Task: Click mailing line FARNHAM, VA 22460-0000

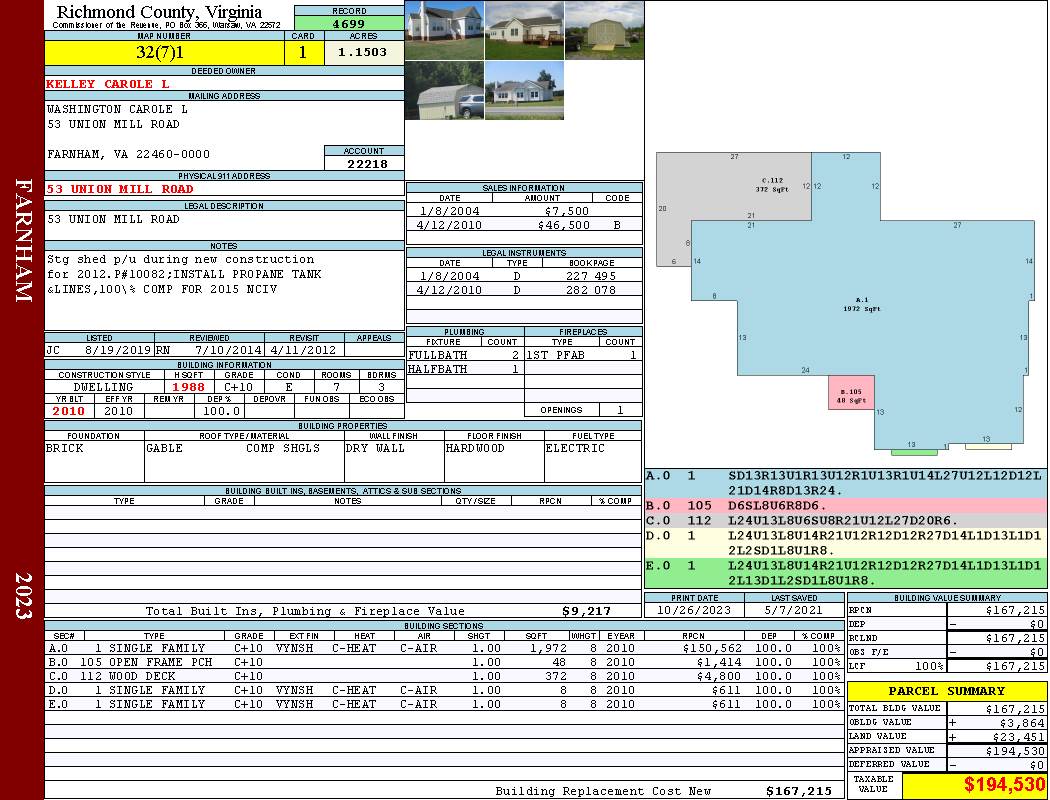Action: tap(128, 154)
